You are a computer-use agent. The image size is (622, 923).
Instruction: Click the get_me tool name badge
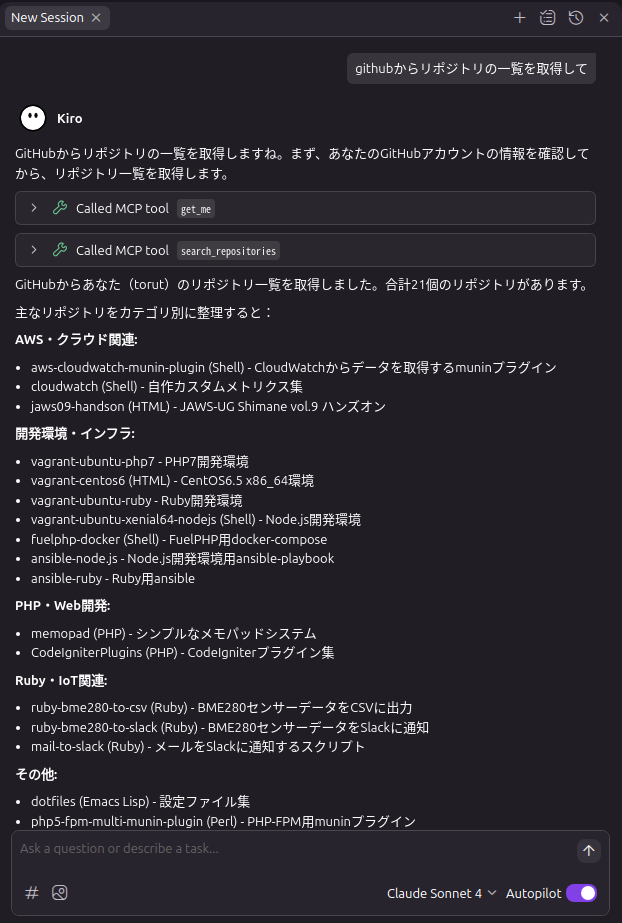pyautogui.click(x=195, y=209)
